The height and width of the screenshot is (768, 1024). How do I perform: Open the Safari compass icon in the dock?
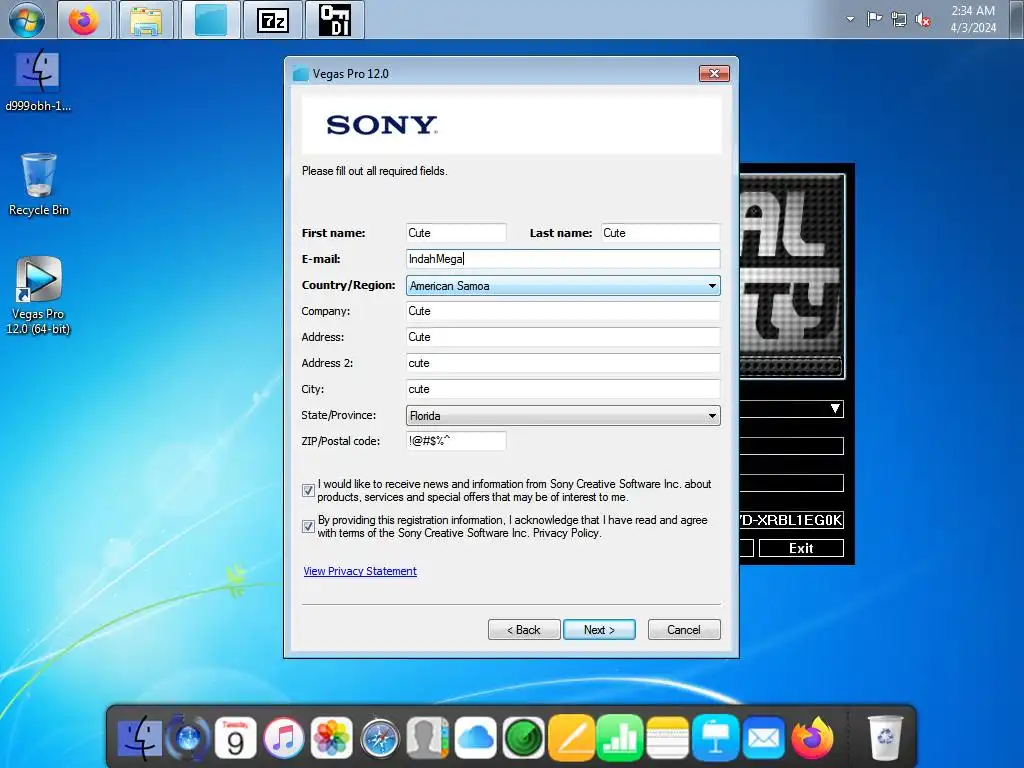pos(380,739)
